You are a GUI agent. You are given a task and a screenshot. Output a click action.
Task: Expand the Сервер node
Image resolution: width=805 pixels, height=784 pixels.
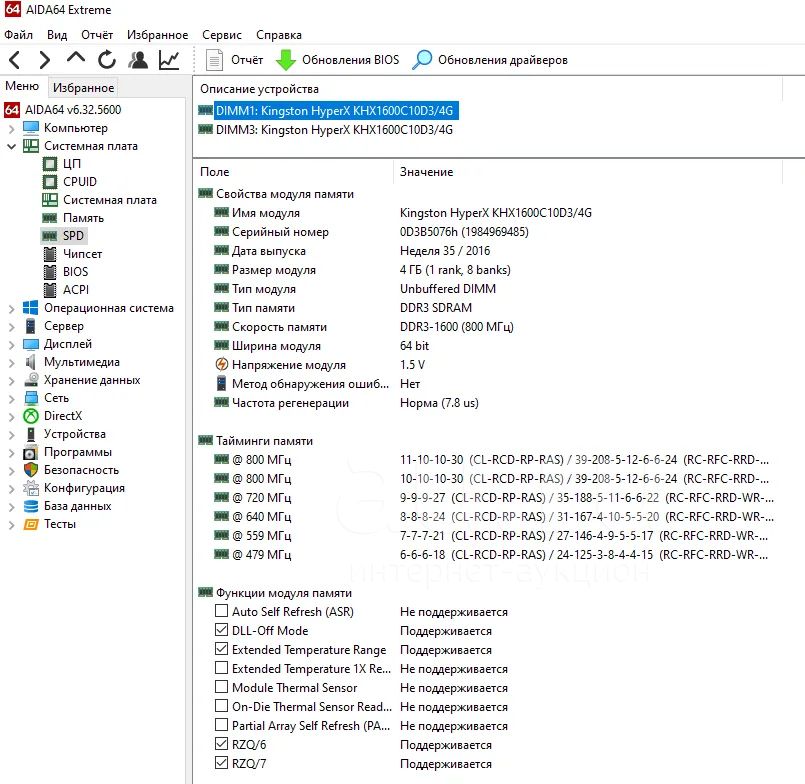12,327
